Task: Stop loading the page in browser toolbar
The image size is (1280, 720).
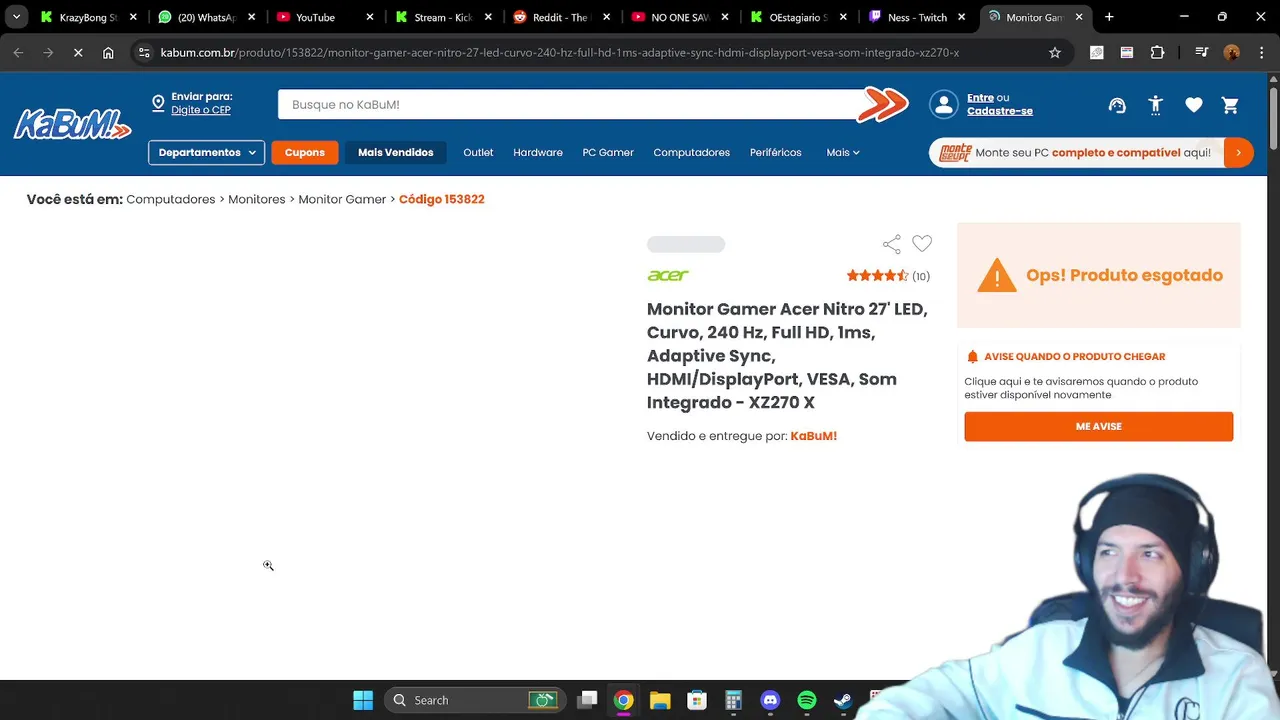Action: 78,53
